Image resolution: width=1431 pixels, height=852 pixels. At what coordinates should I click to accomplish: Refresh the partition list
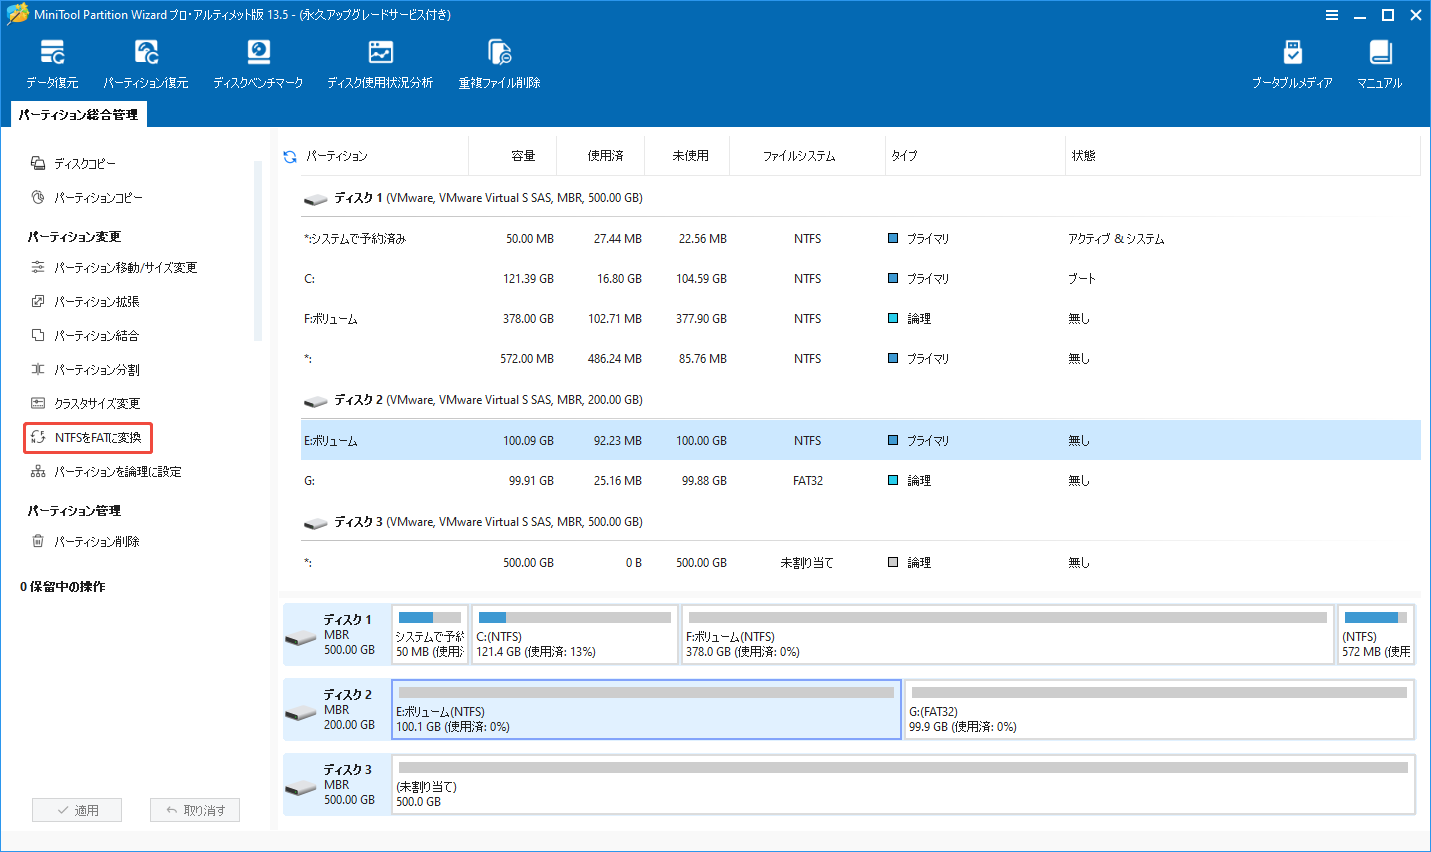[x=289, y=155]
